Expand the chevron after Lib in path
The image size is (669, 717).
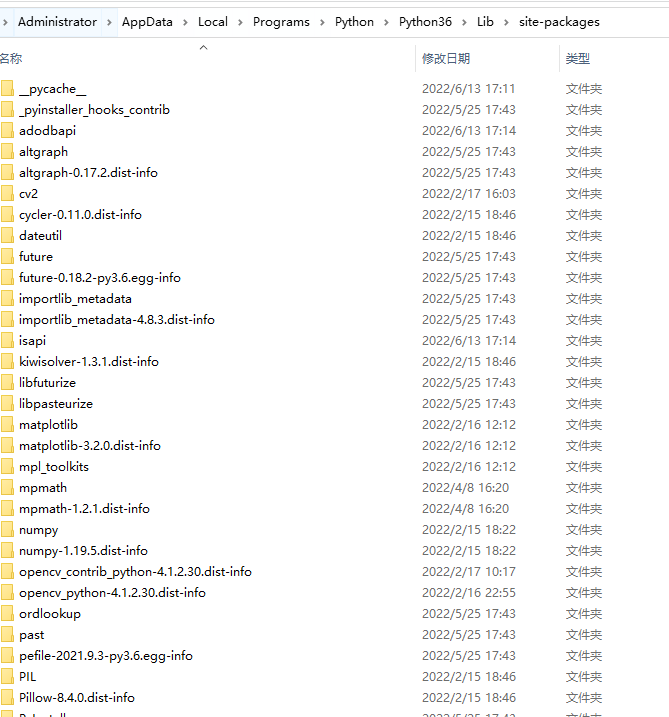coord(506,22)
